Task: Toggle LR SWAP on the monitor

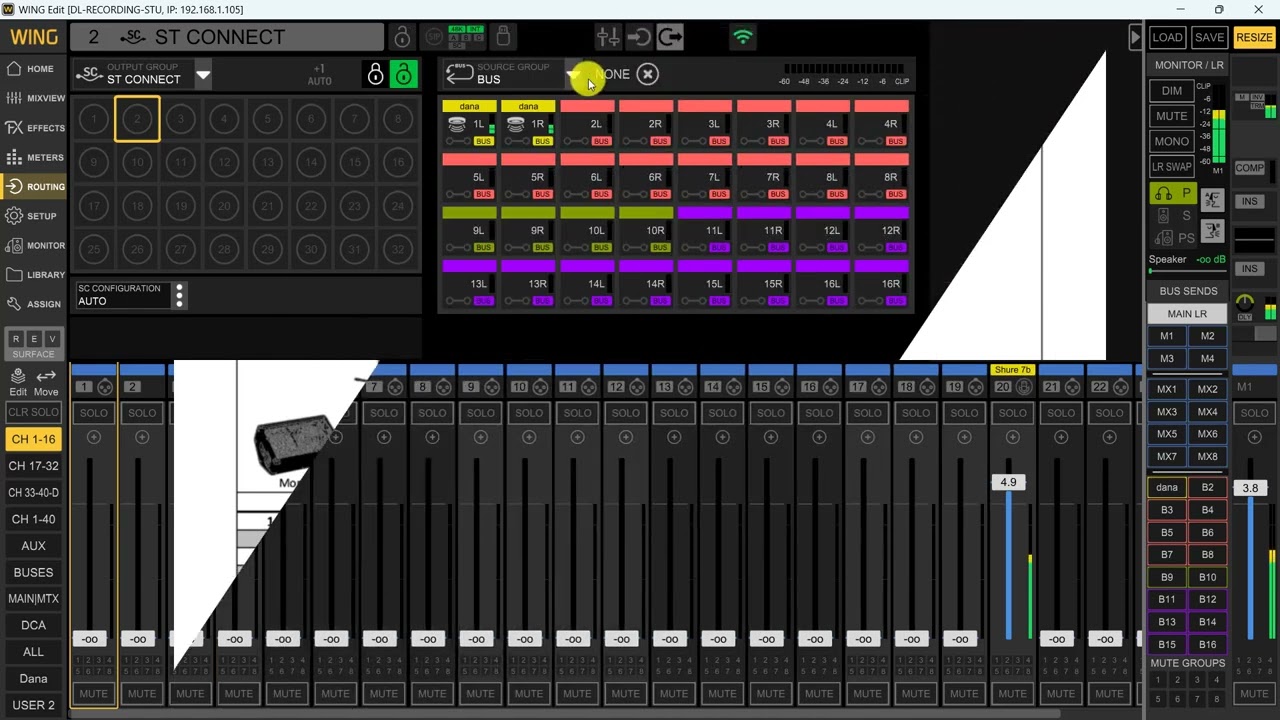Action: coord(1171,167)
